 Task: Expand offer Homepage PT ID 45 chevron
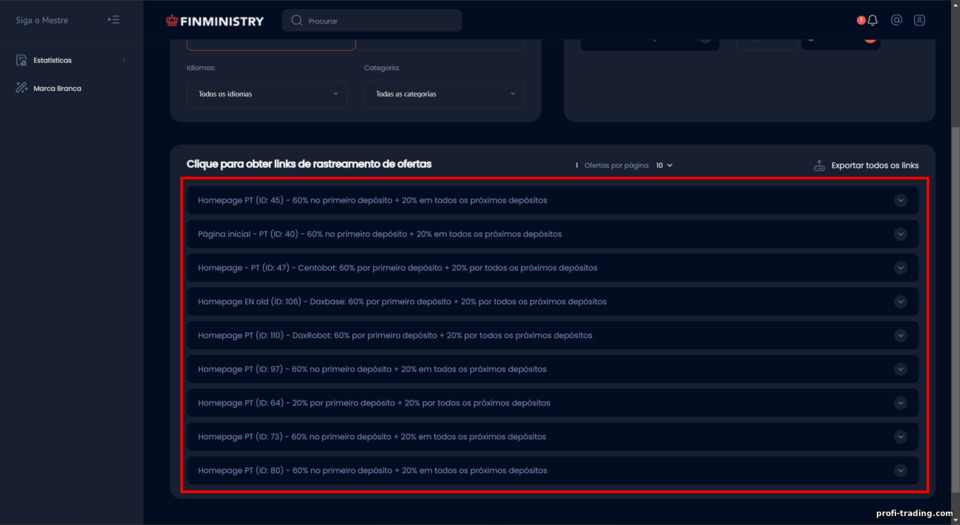900,200
